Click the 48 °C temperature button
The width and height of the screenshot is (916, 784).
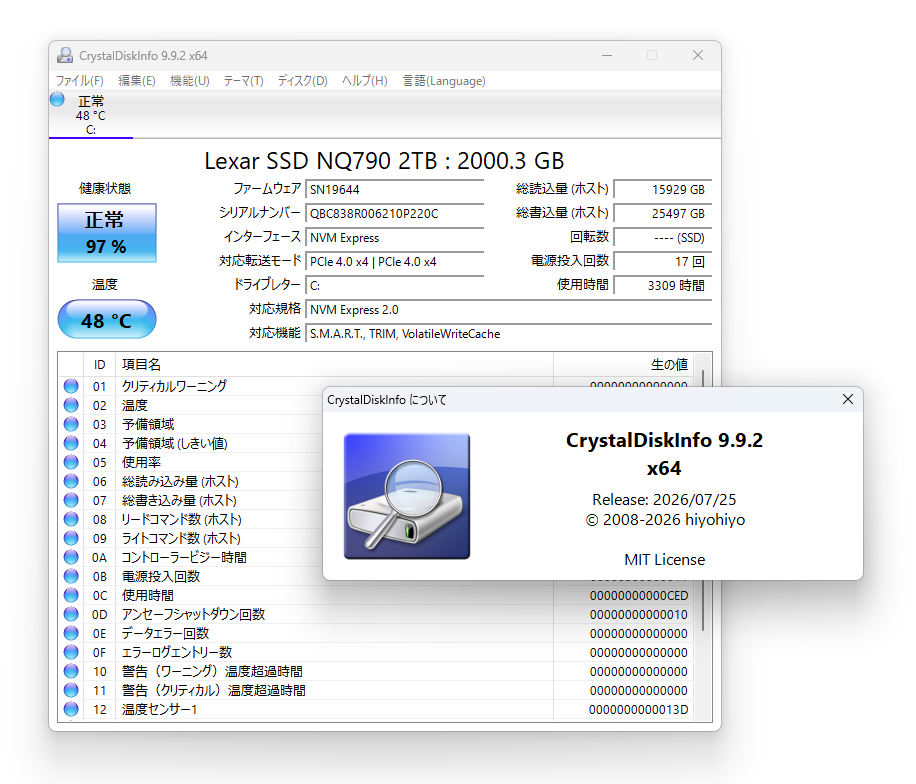pos(107,320)
